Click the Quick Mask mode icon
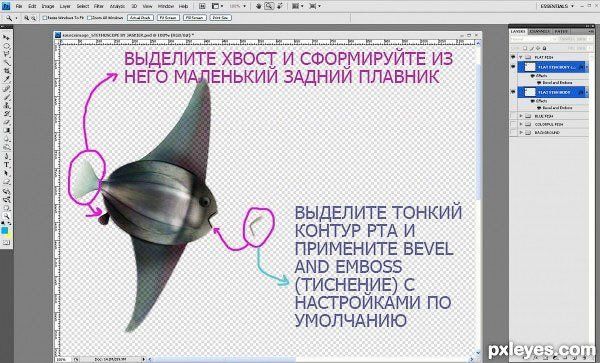Viewport: 600px width, 363px height. (x=7, y=242)
